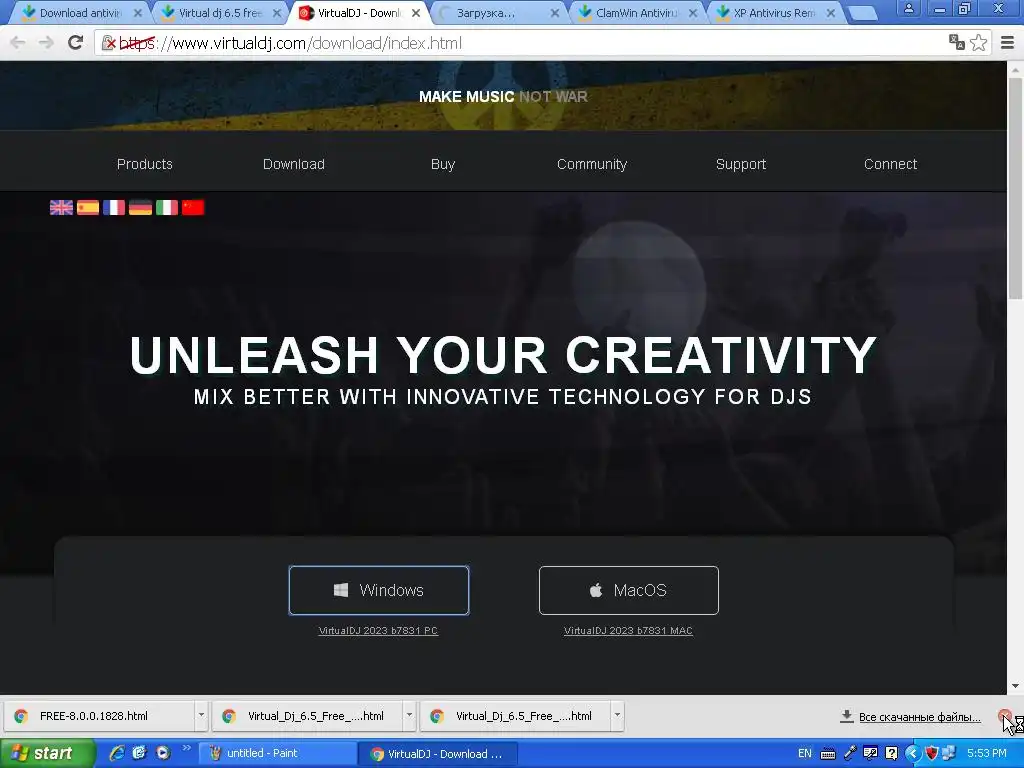Open the Products navigation menu
The image size is (1024, 768).
tap(145, 165)
